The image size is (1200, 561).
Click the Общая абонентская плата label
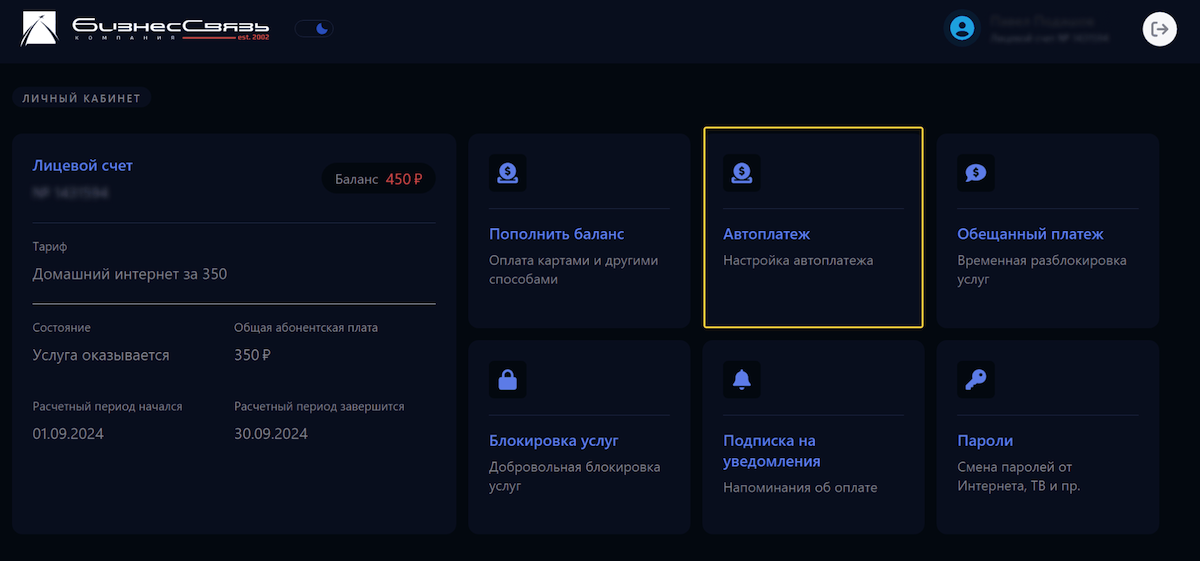(x=306, y=327)
